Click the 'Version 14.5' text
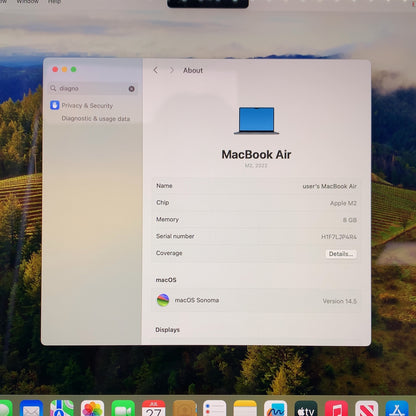The width and height of the screenshot is (416, 416). click(x=339, y=301)
